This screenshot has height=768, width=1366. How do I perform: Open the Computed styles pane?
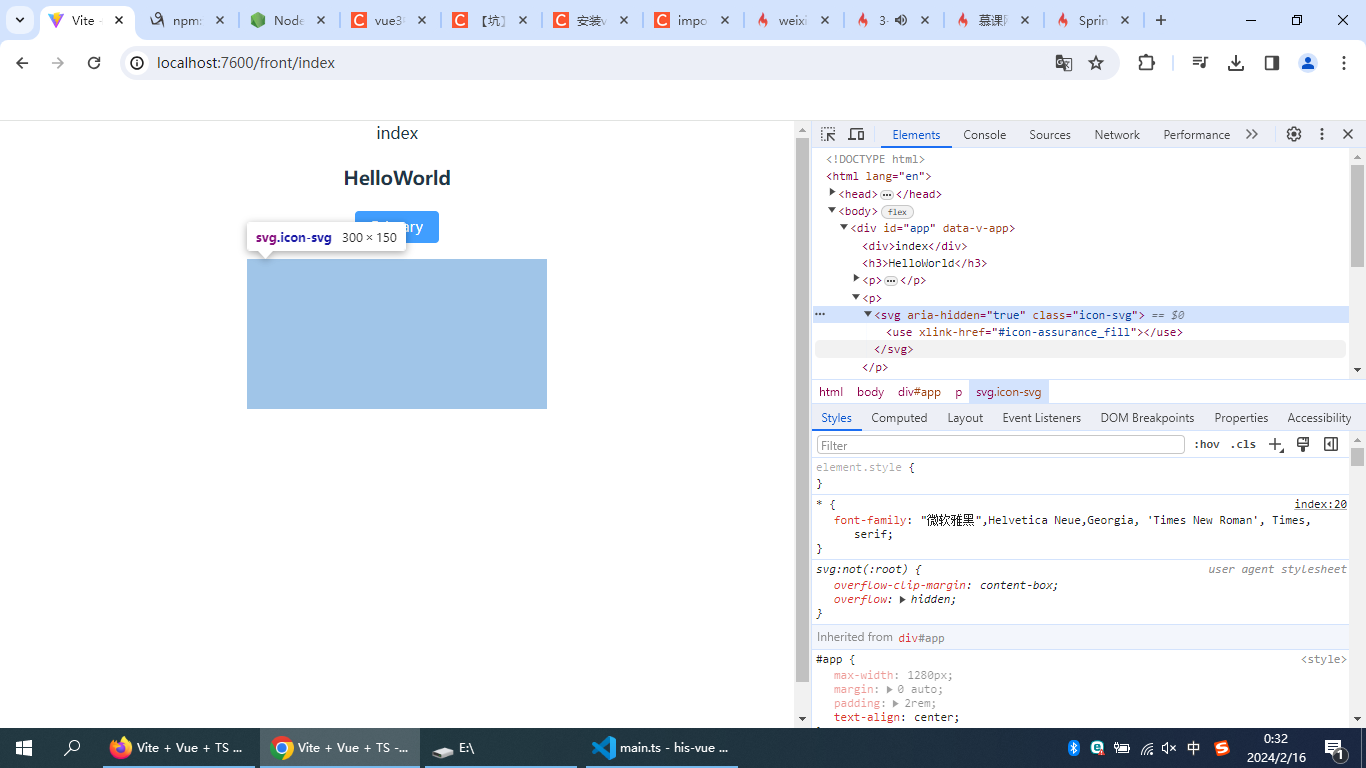coord(899,418)
